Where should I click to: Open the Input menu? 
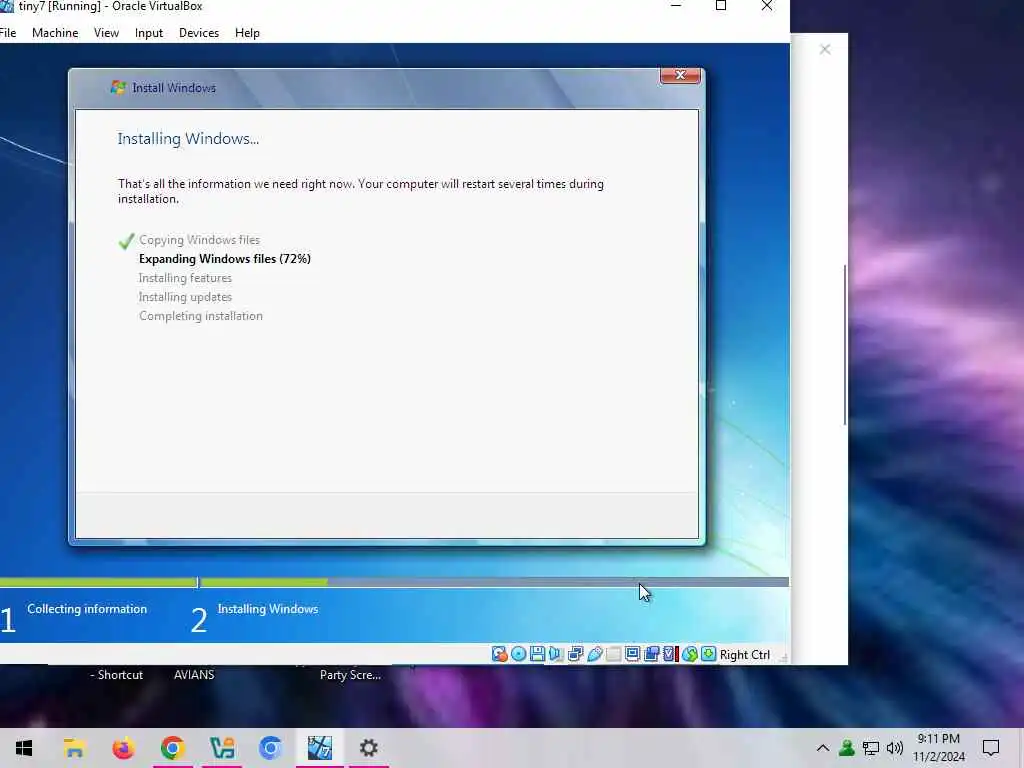(148, 33)
